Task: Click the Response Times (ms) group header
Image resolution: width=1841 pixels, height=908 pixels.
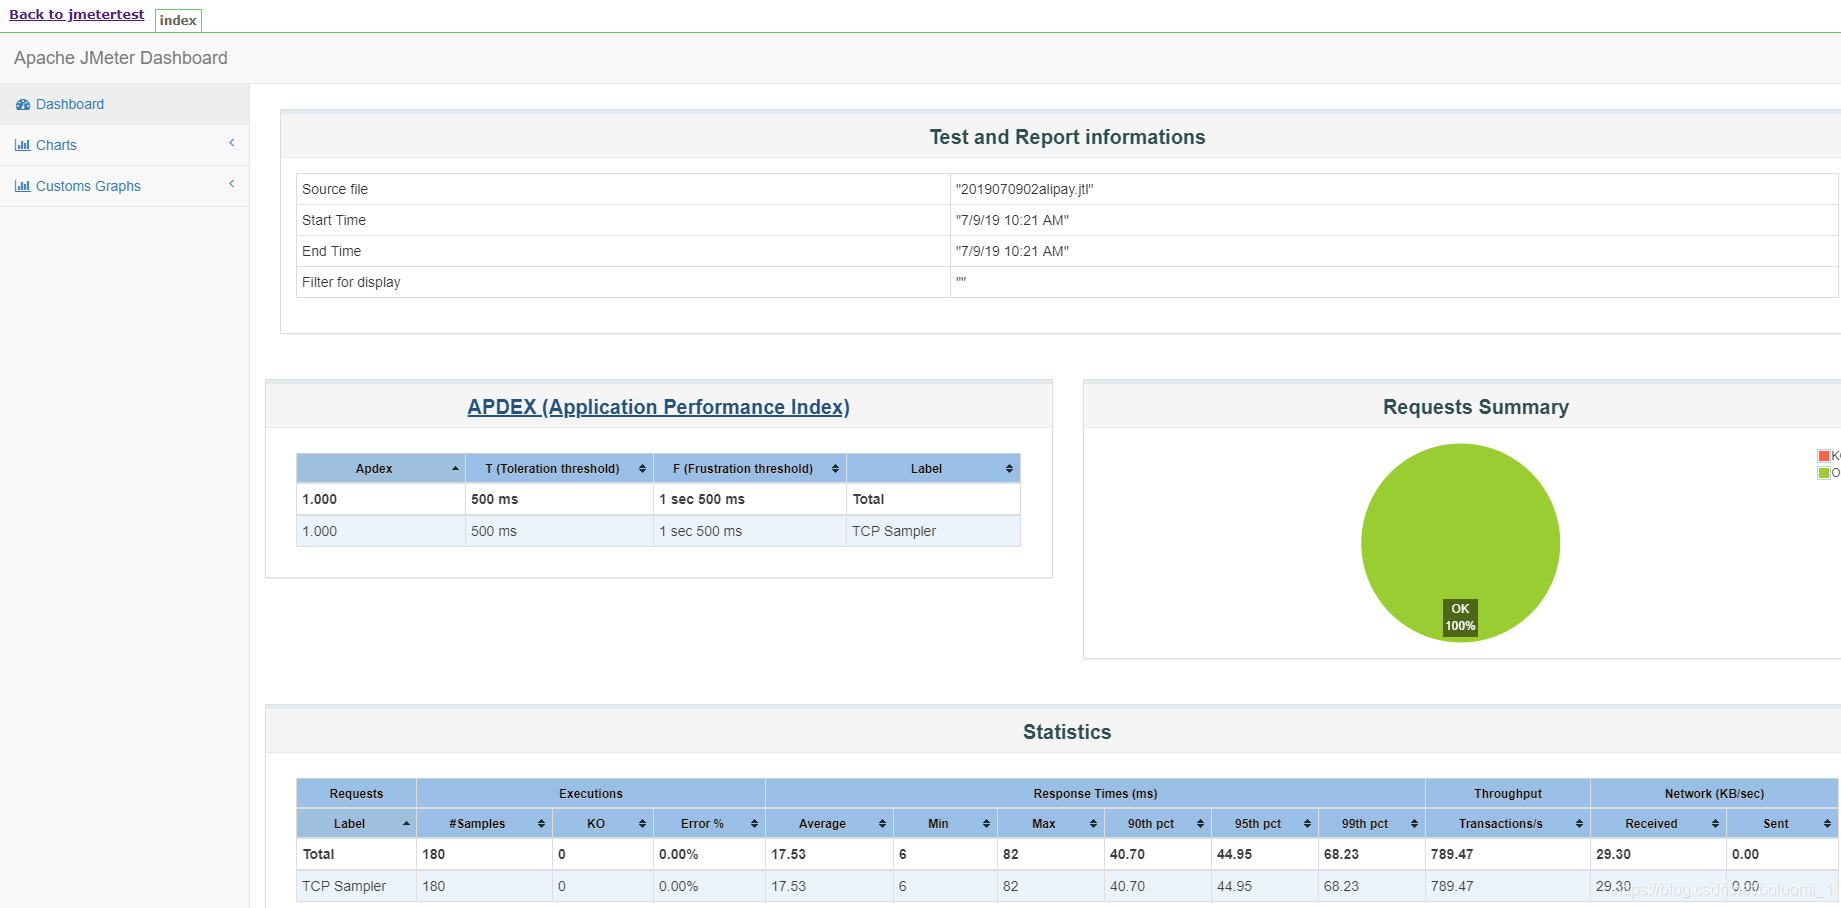Action: (1095, 794)
